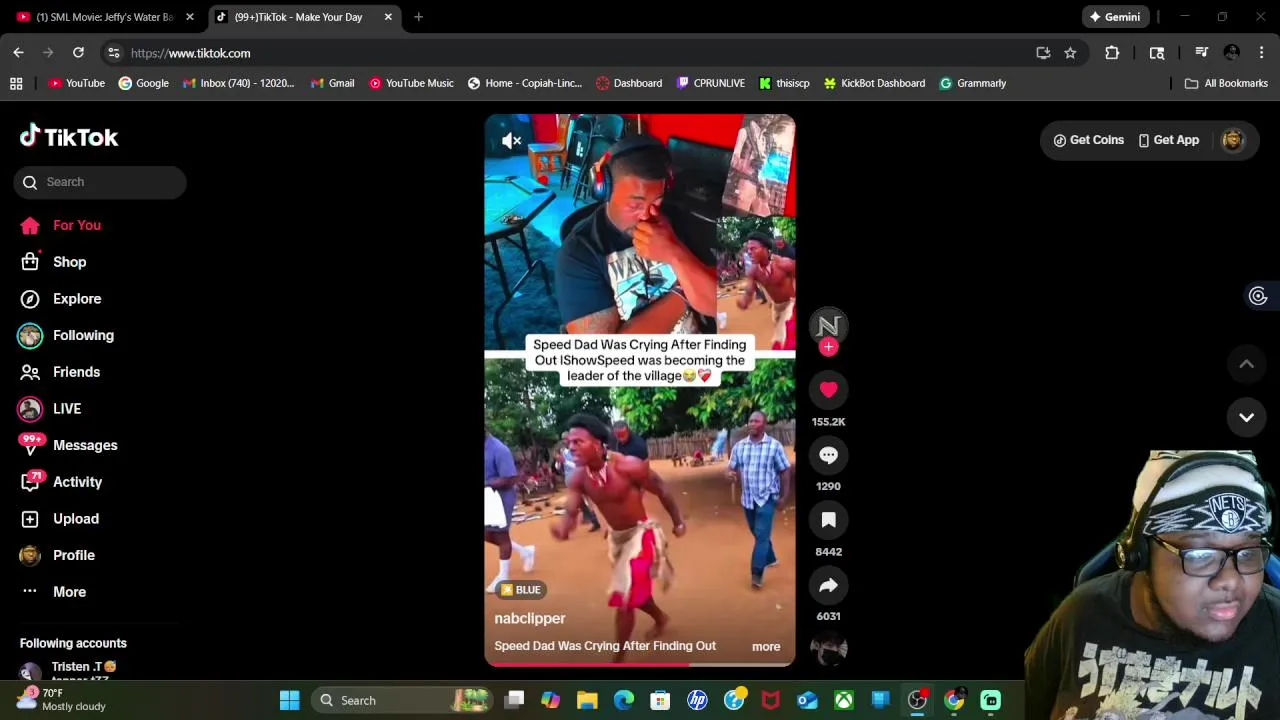This screenshot has width=1280, height=720.
Task: Click Get App button
Action: tap(1168, 140)
